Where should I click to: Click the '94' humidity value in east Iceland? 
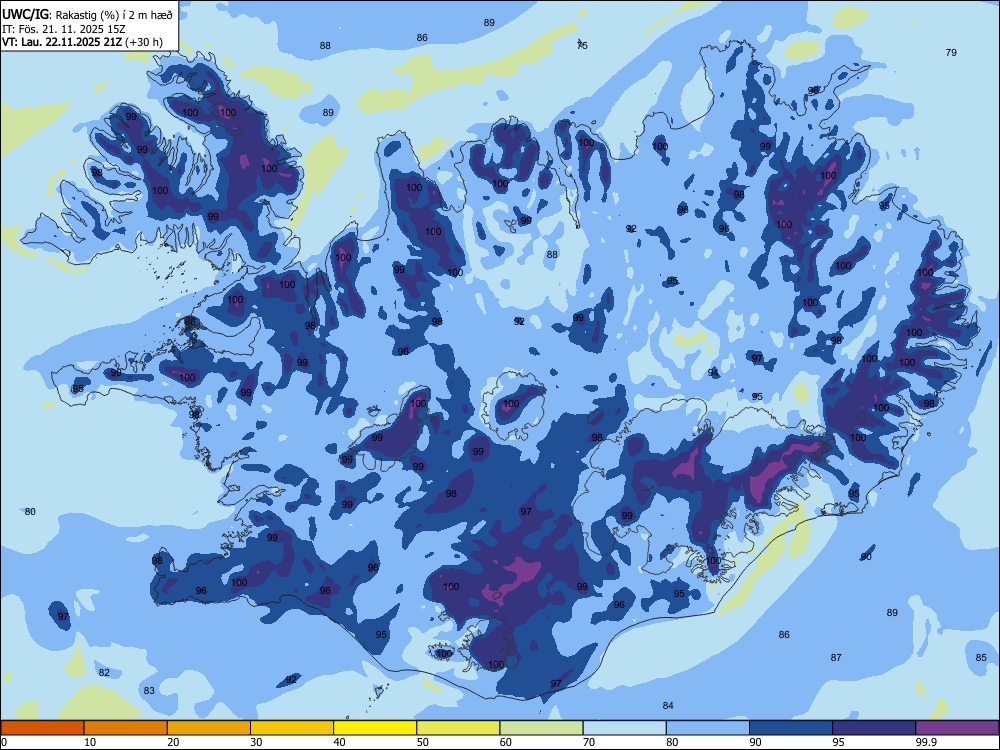713,372
